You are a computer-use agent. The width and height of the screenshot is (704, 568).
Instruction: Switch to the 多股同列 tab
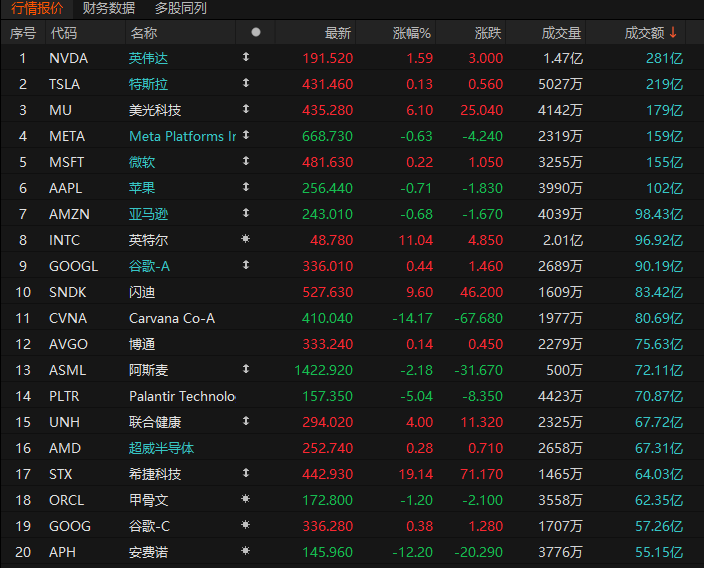[180, 8]
